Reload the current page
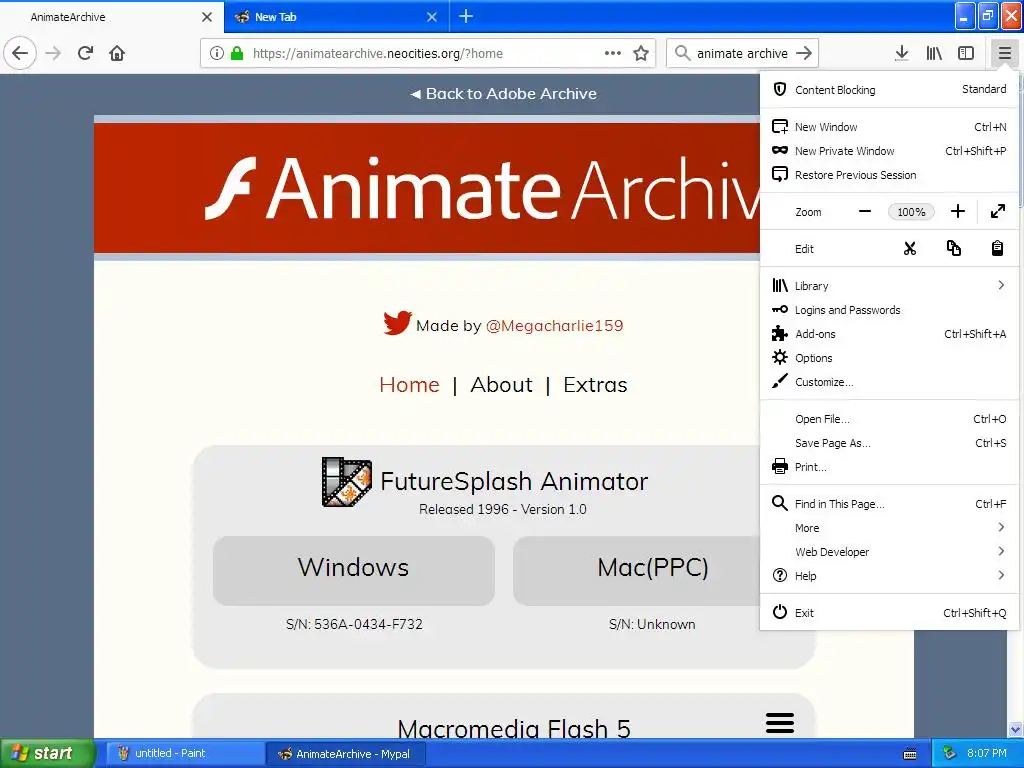This screenshot has width=1024, height=768. click(x=86, y=53)
